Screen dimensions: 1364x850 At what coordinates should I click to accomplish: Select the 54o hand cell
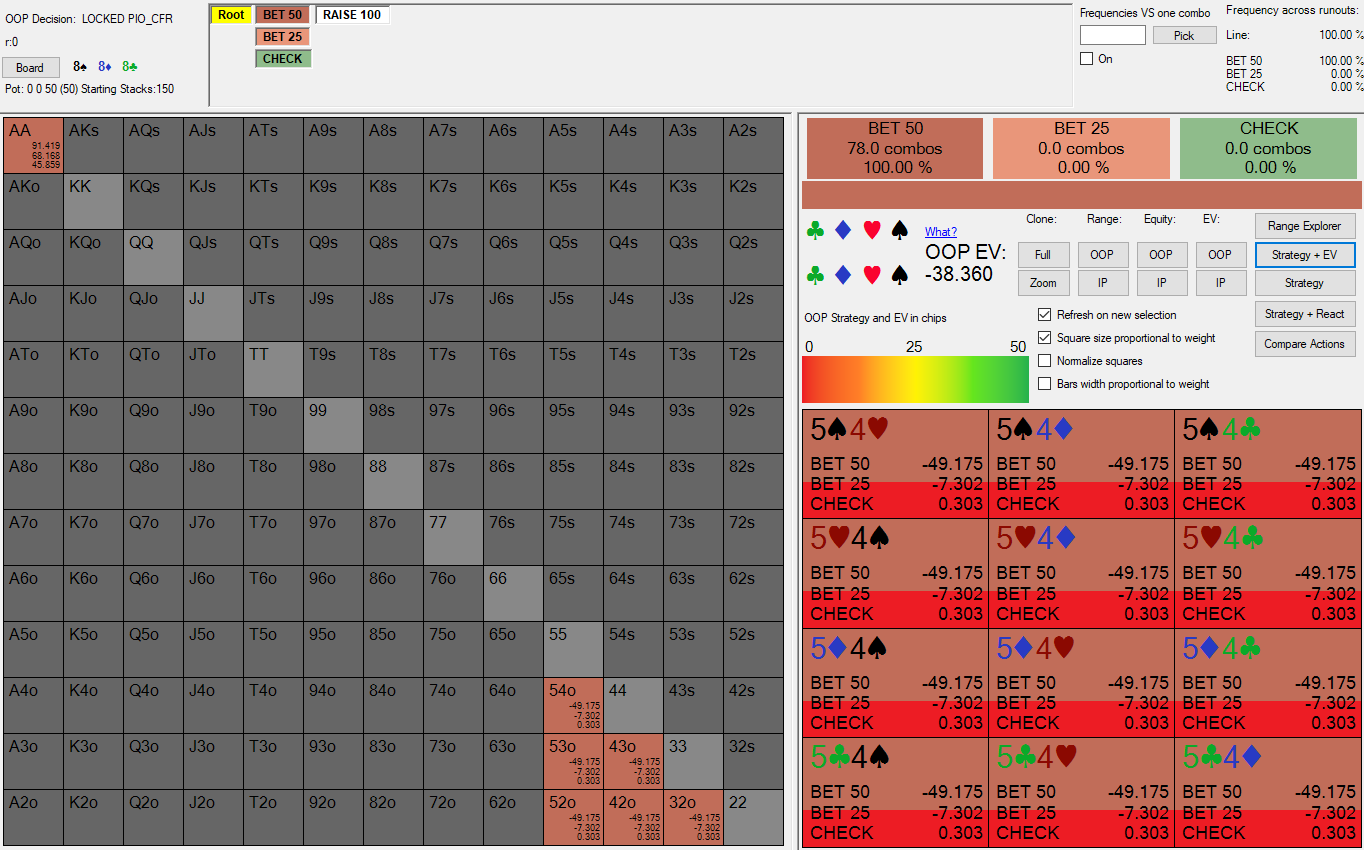573,706
